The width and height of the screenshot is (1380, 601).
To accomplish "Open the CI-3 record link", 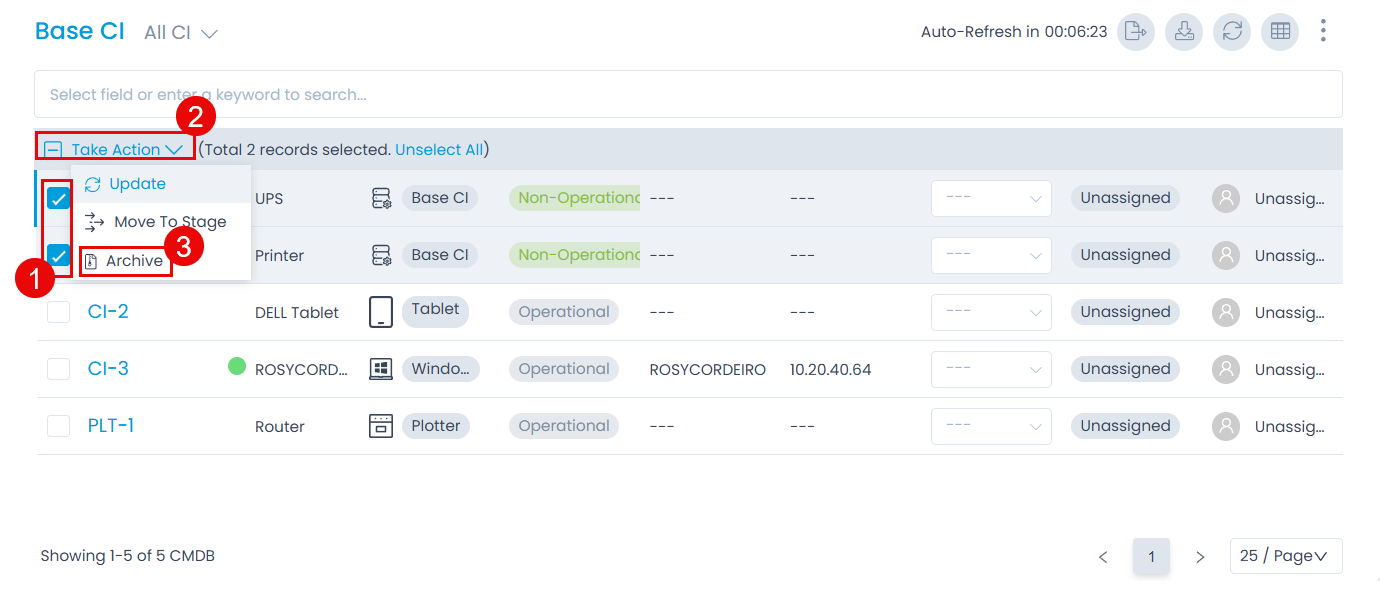I will 108,369.
